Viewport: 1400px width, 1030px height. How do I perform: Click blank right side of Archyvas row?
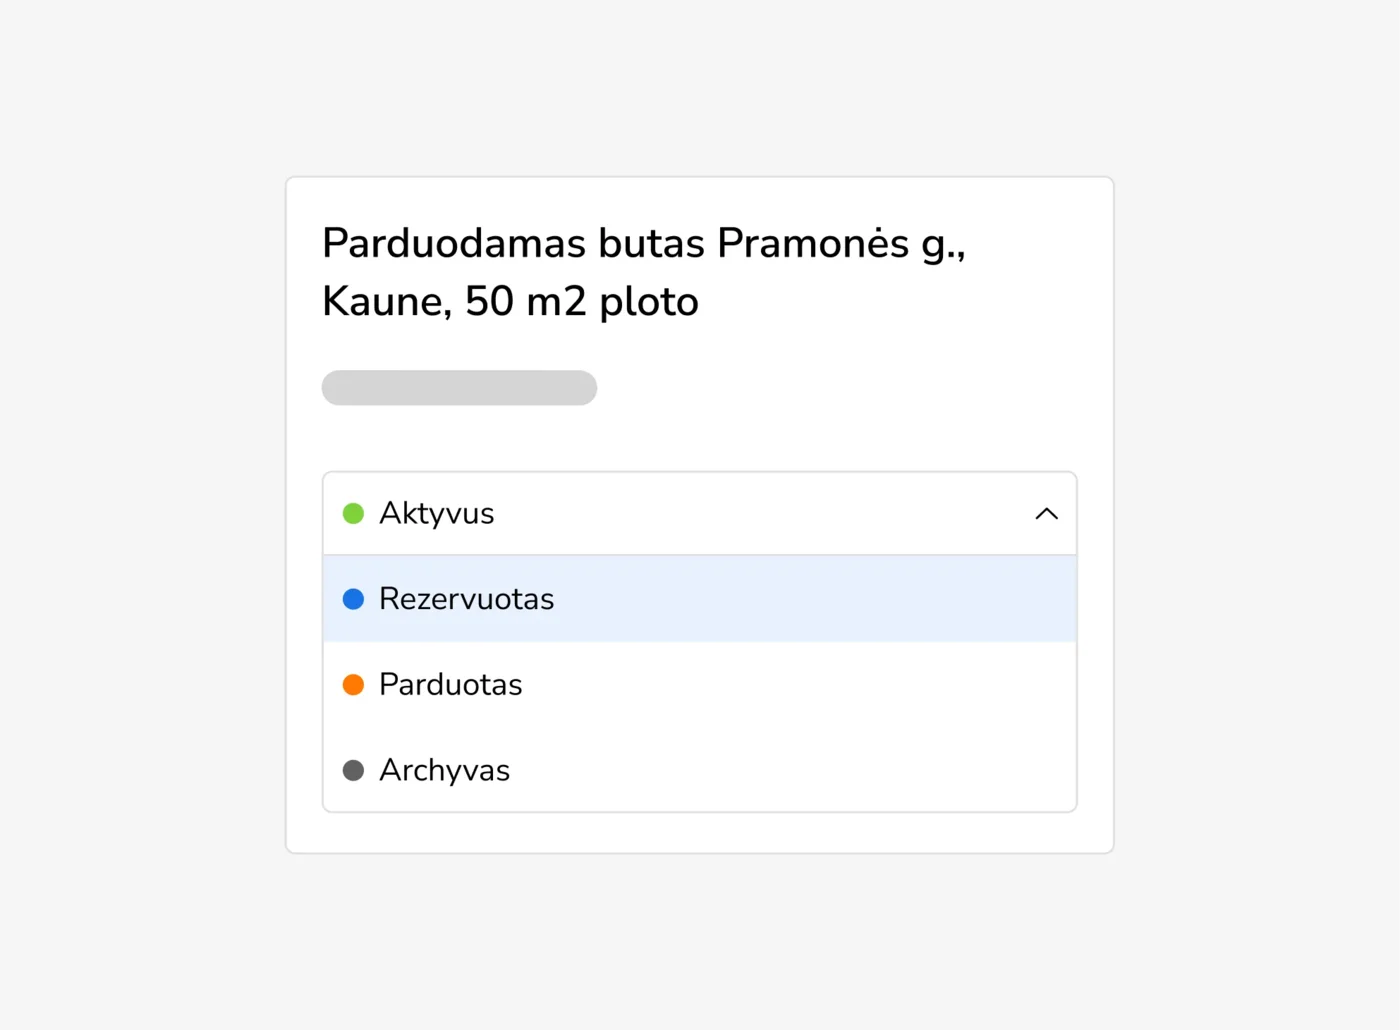[850, 771]
